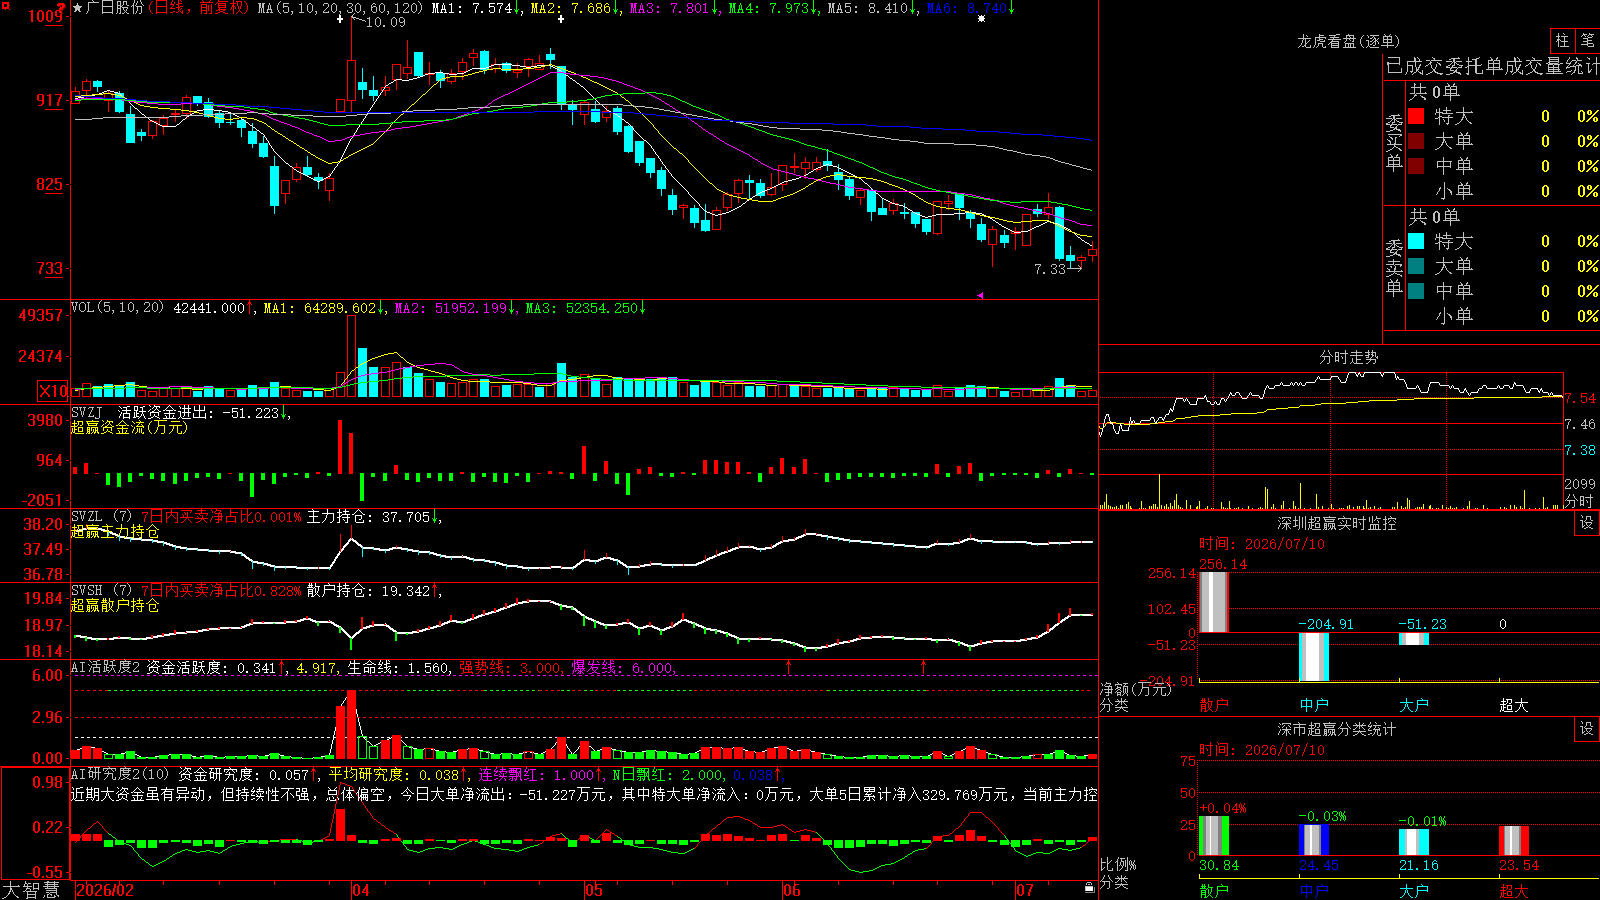Image resolution: width=1600 pixels, height=900 pixels.
Task: Click the white star marker near MA6
Action: click(x=981, y=19)
